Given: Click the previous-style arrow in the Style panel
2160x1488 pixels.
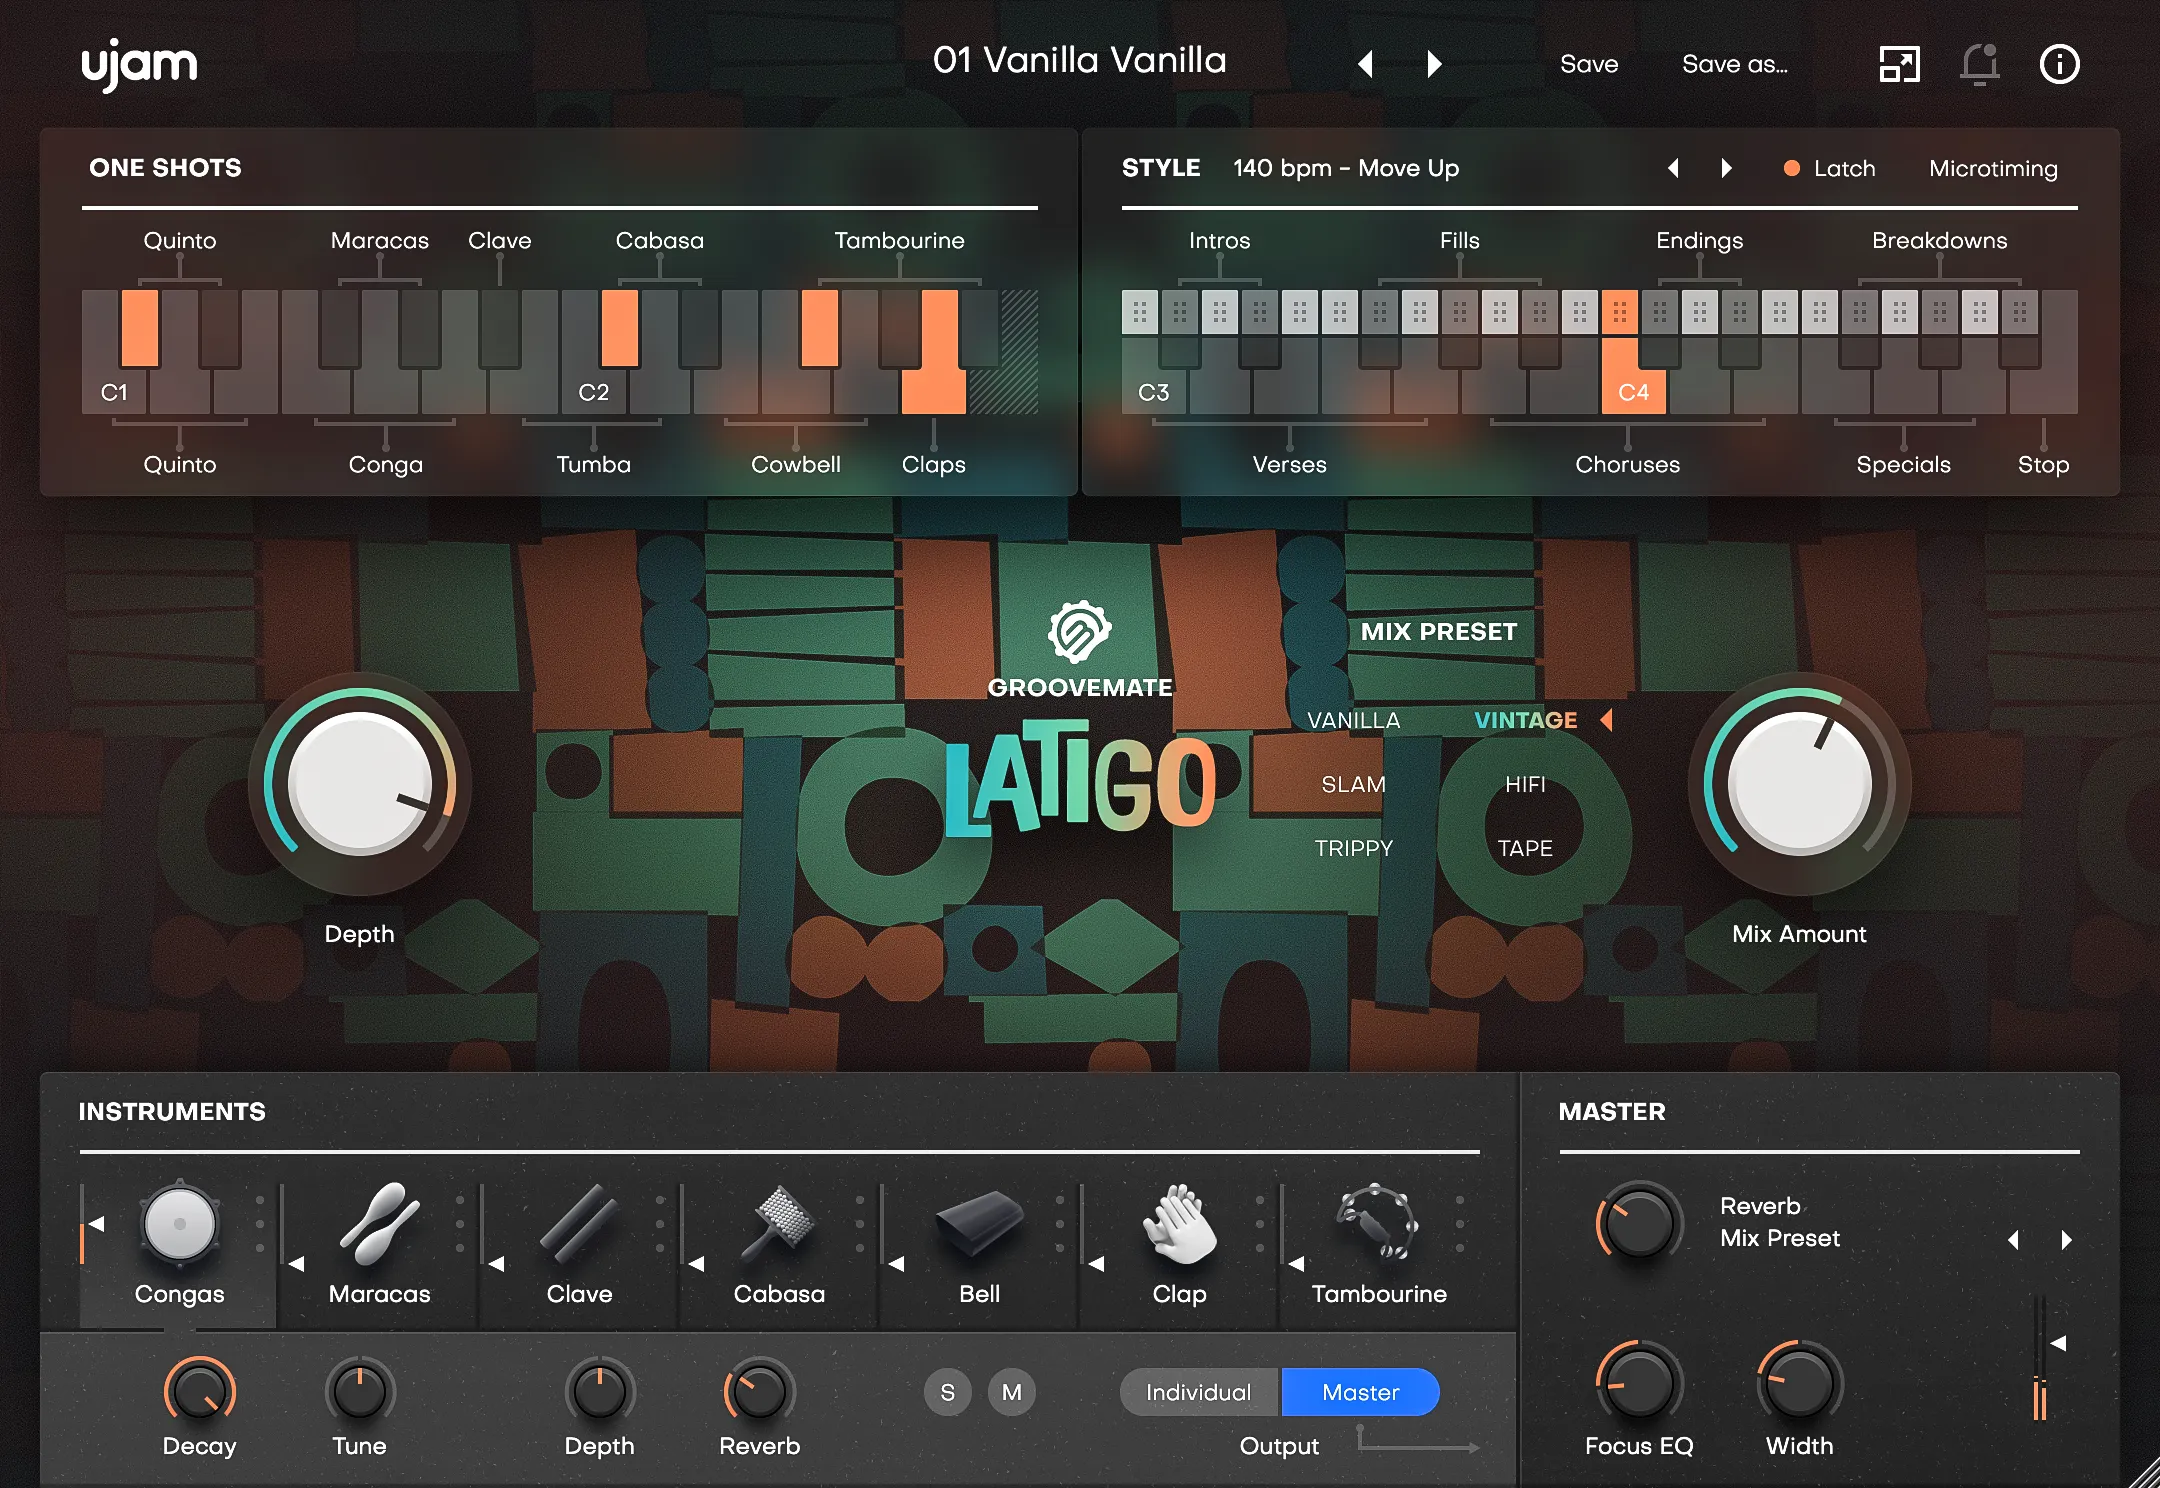Looking at the screenshot, I should pos(1673,168).
